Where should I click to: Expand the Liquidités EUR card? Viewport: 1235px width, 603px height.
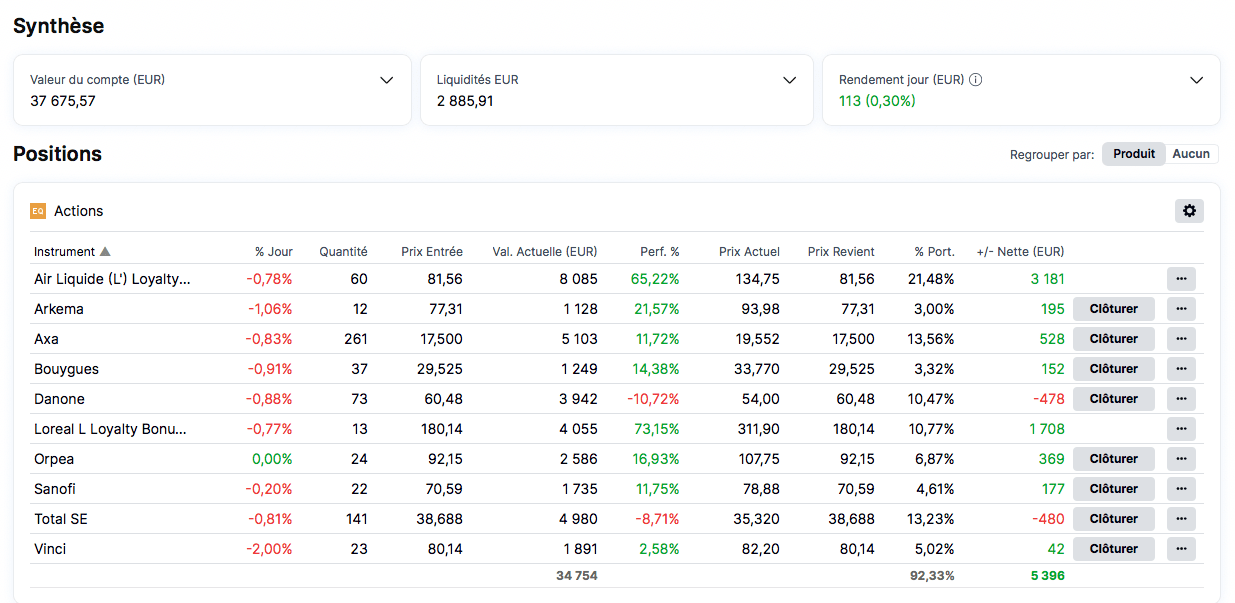(789, 80)
